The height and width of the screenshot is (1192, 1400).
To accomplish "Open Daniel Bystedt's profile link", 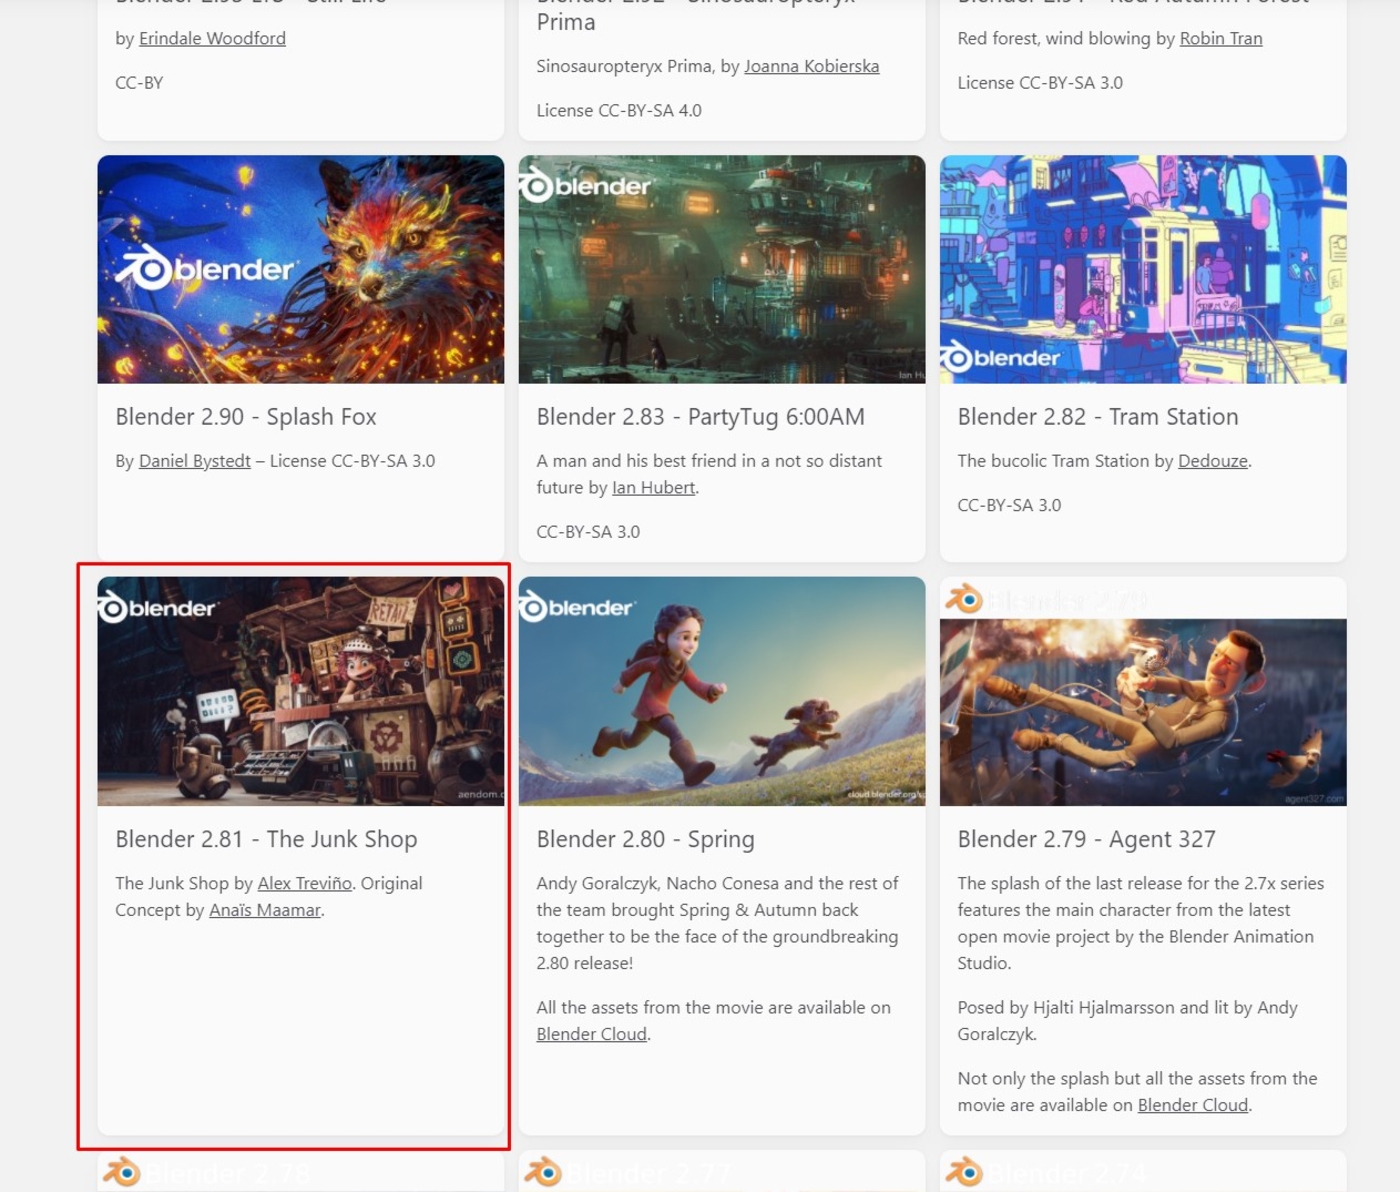I will click(195, 461).
